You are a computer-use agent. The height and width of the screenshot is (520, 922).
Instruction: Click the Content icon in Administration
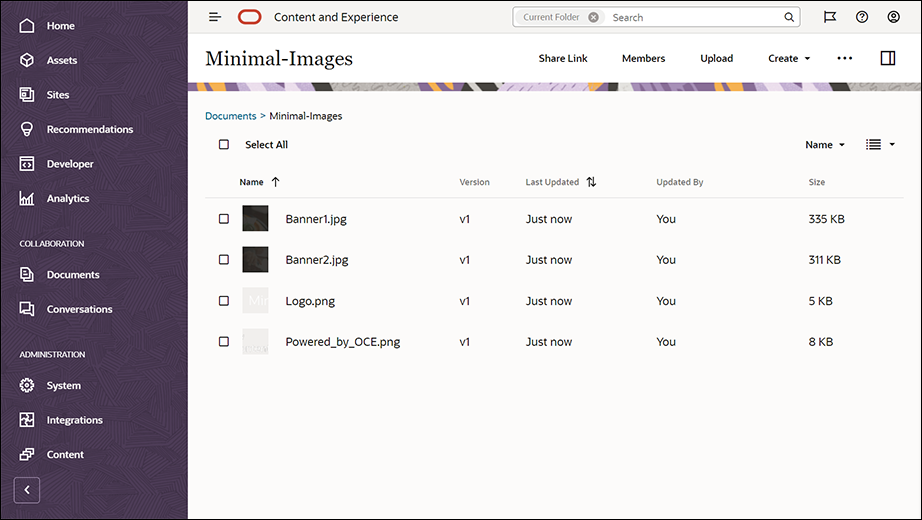tap(26, 454)
